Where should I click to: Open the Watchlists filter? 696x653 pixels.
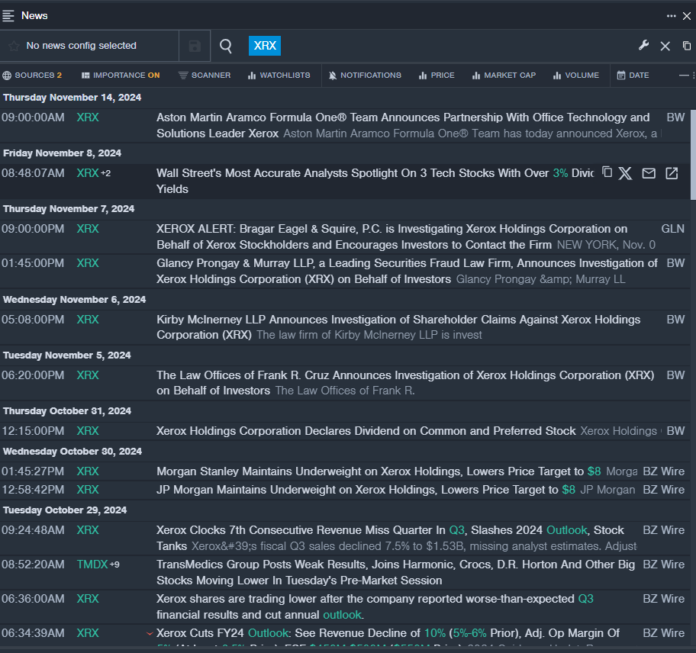(x=278, y=75)
